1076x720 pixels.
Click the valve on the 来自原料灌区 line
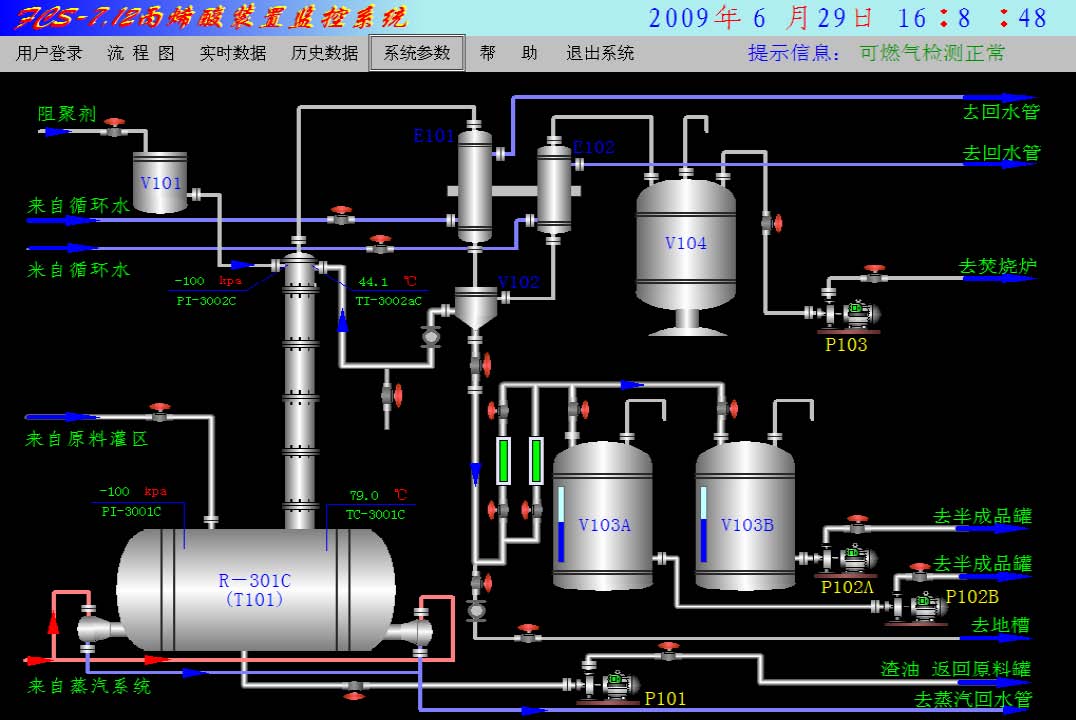pyautogui.click(x=160, y=413)
